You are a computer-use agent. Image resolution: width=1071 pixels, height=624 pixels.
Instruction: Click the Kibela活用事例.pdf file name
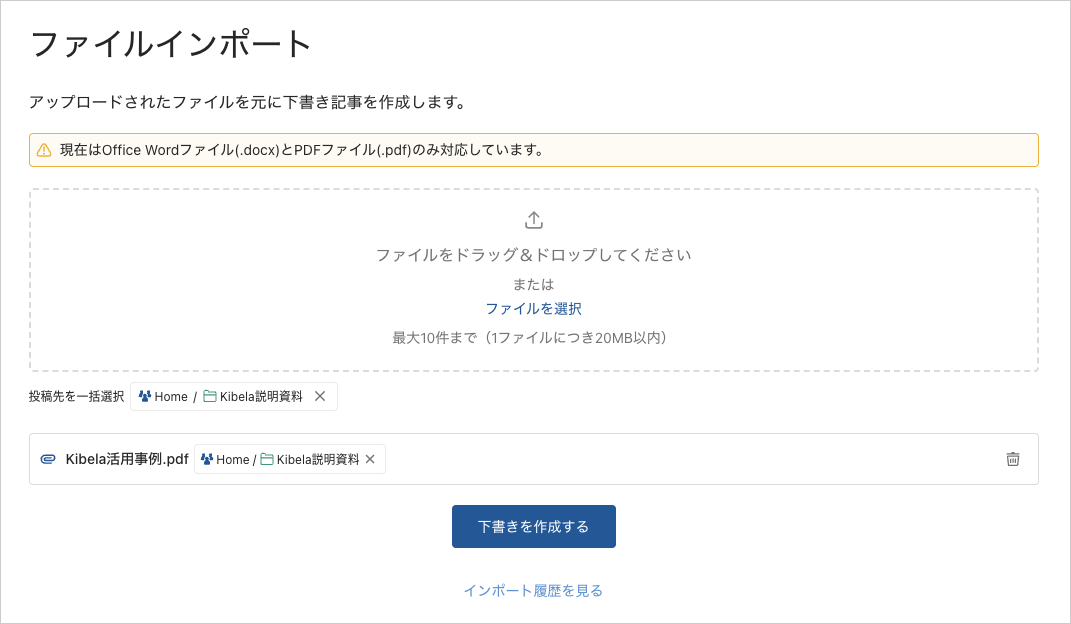pos(127,459)
